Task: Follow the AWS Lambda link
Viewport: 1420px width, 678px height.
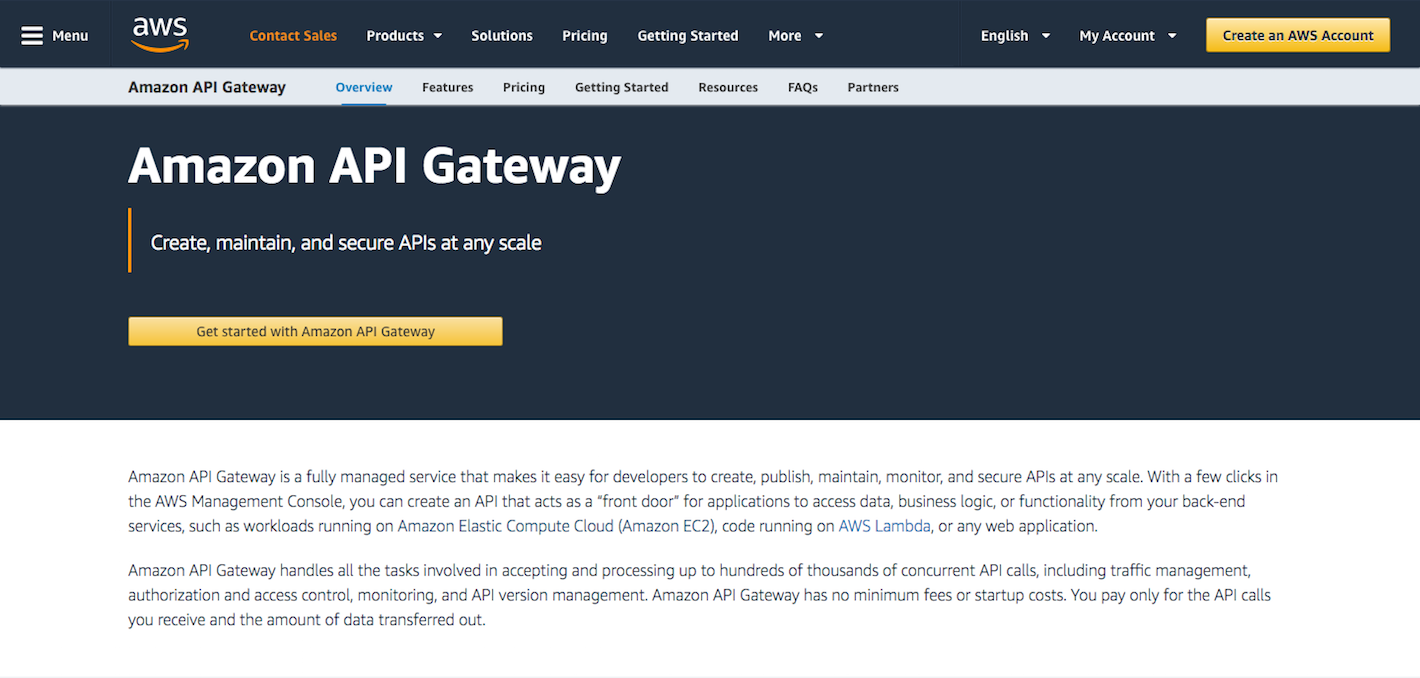Action: (884, 526)
